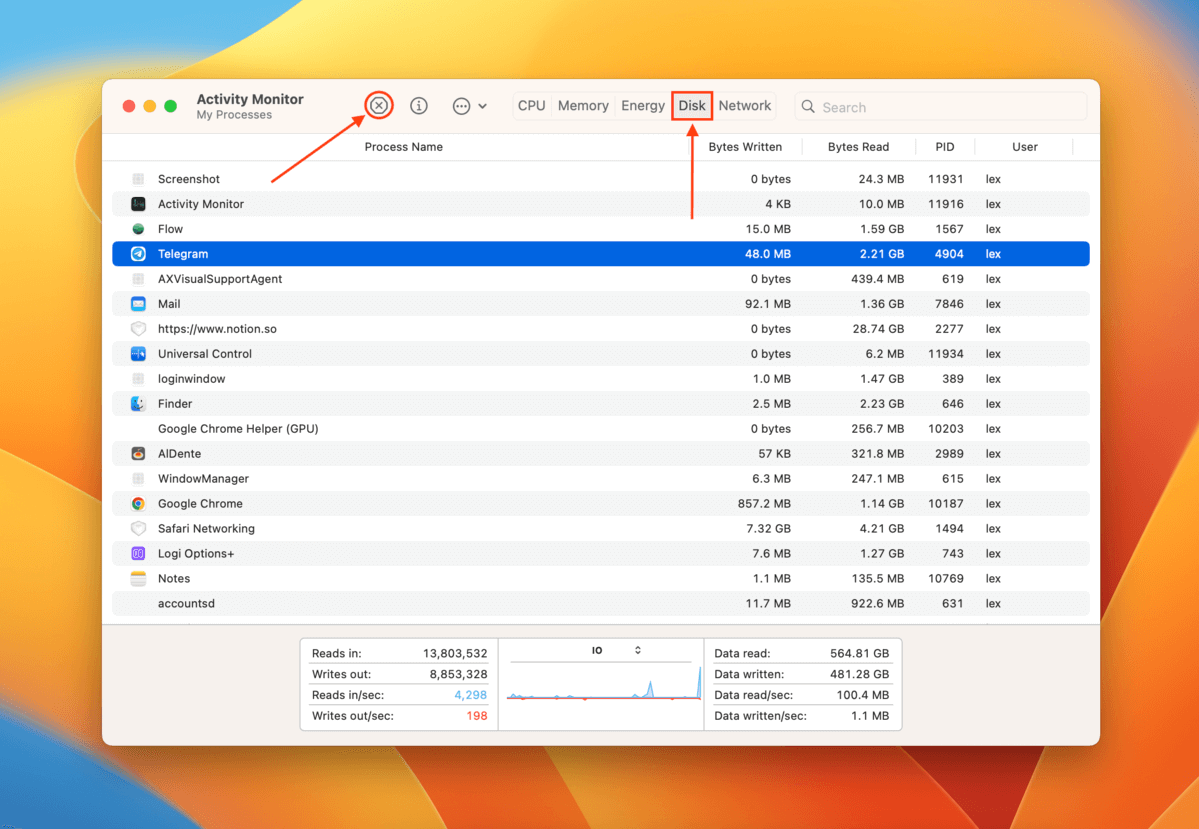Viewport: 1199px width, 829px height.
Task: Click Data read/sec value 100.4 MB
Action: [x=863, y=695]
